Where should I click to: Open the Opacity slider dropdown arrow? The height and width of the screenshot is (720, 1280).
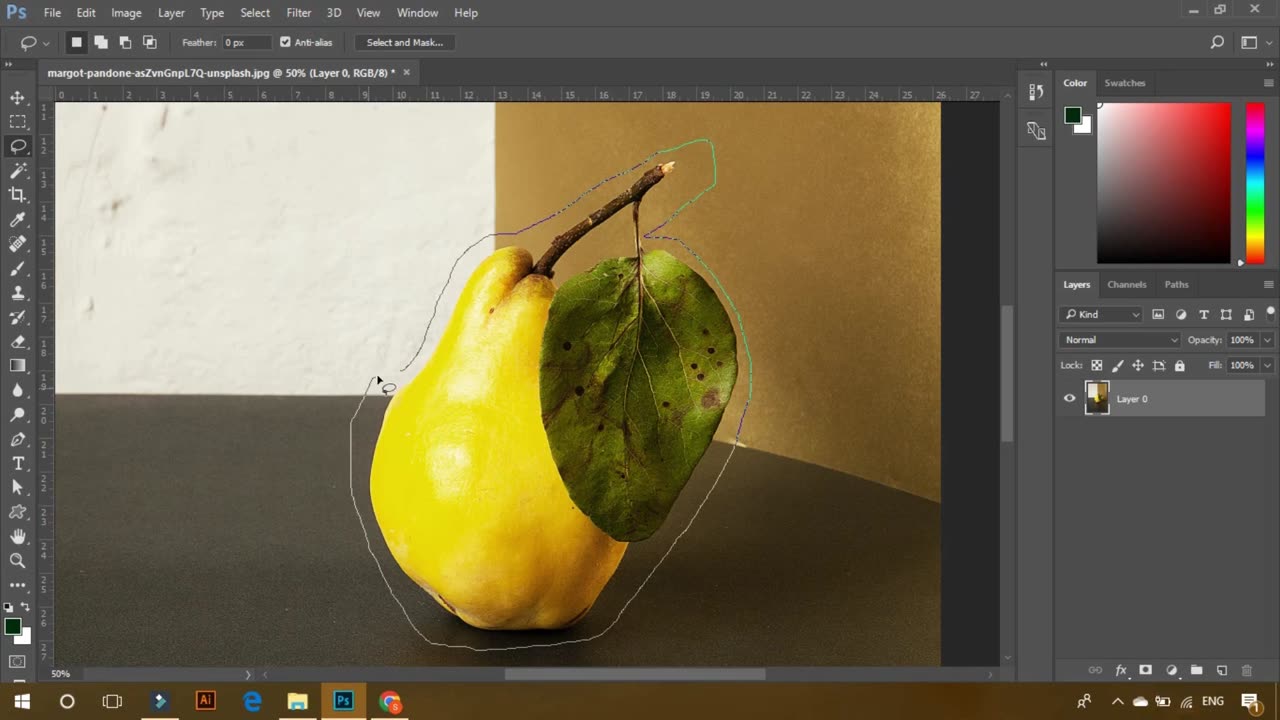click(x=1267, y=340)
